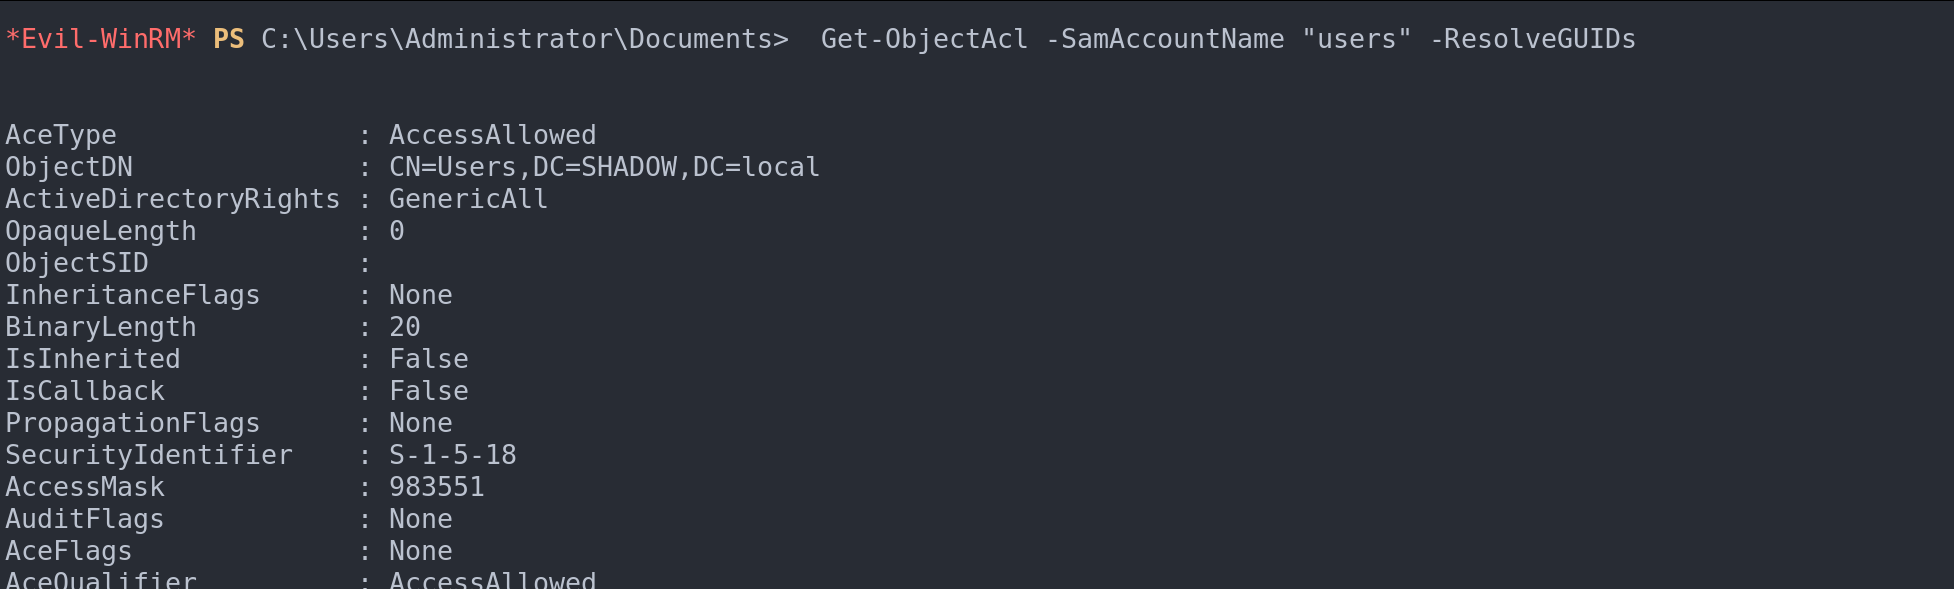The width and height of the screenshot is (1954, 589).
Task: Click the PropagationFlags field name
Action: coord(132,423)
